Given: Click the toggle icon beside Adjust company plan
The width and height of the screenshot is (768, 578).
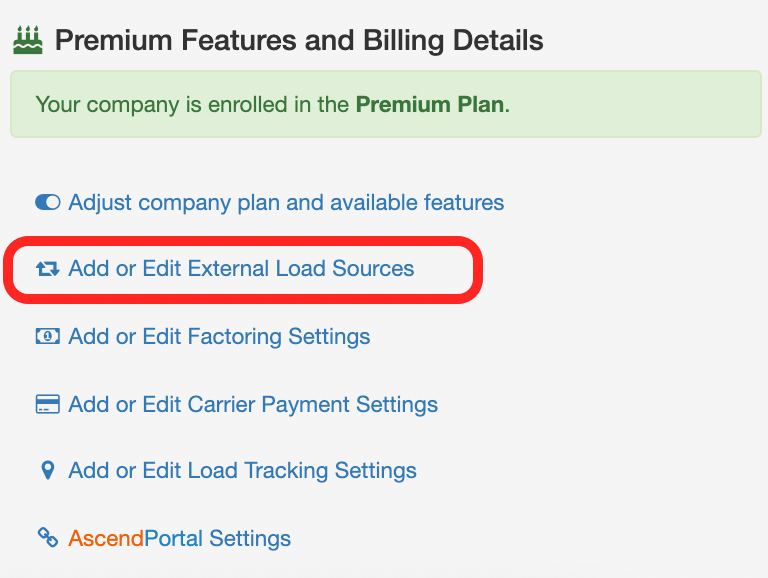Looking at the screenshot, I should click(x=48, y=202).
